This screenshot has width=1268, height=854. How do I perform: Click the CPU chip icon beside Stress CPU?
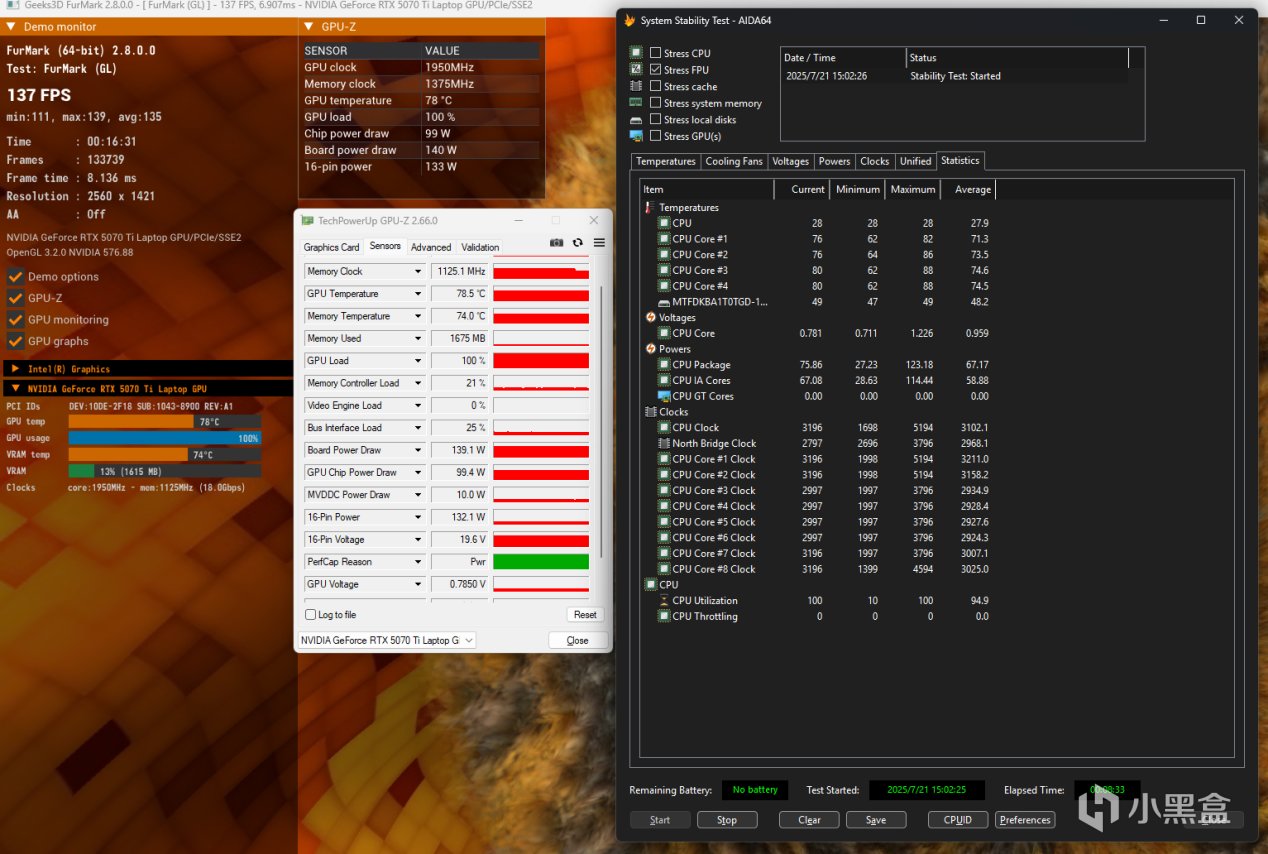[x=636, y=53]
